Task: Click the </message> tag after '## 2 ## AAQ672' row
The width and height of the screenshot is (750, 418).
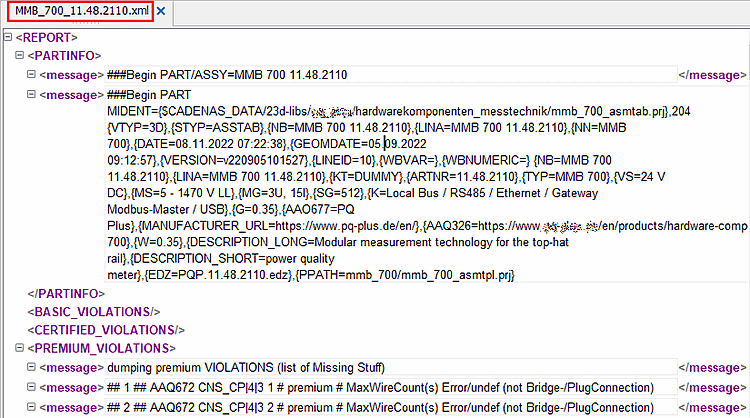Action: point(712,408)
